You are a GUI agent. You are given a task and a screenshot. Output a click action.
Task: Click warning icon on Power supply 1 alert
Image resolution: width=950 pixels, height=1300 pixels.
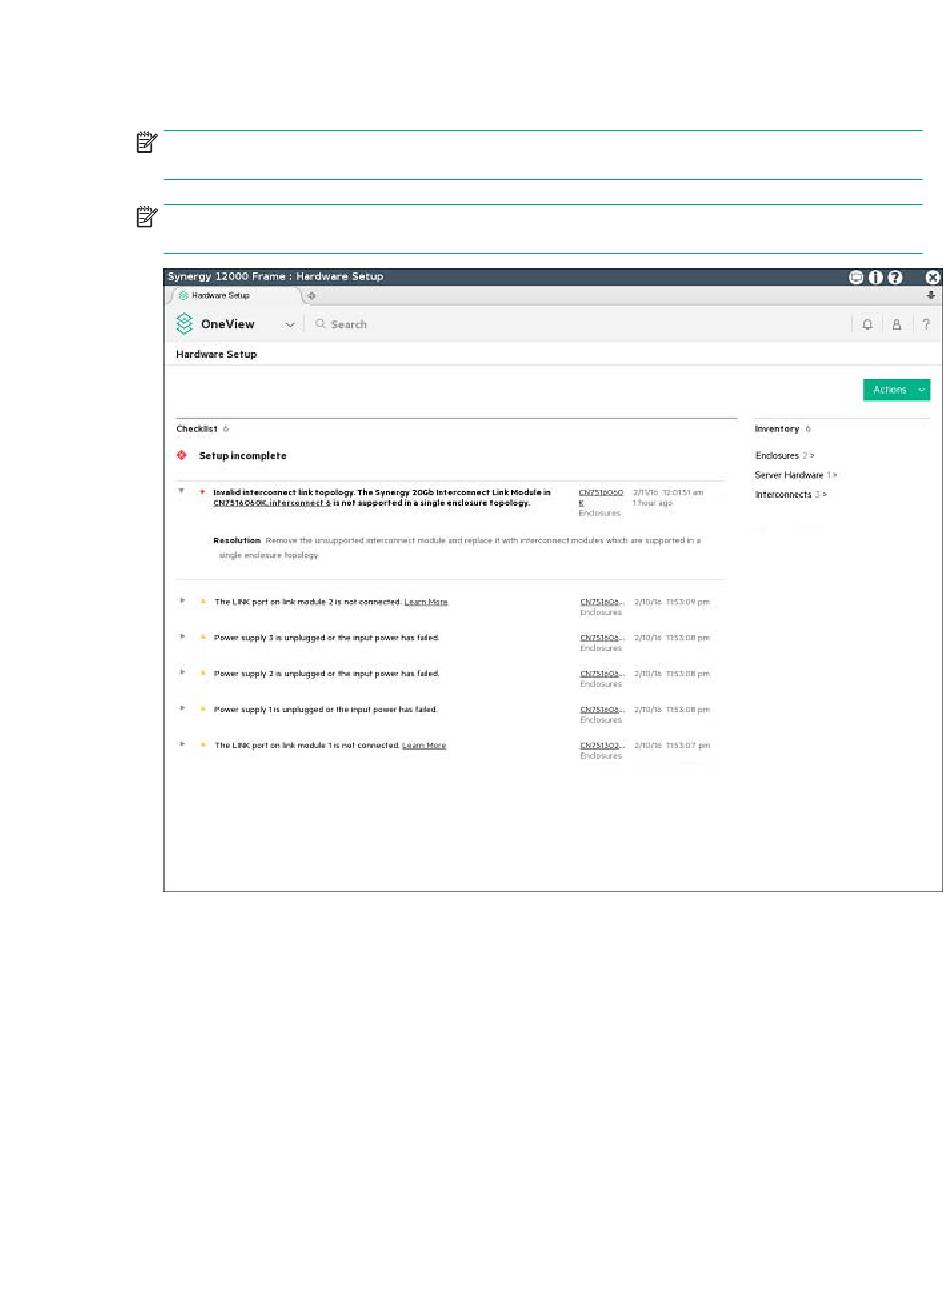202,710
